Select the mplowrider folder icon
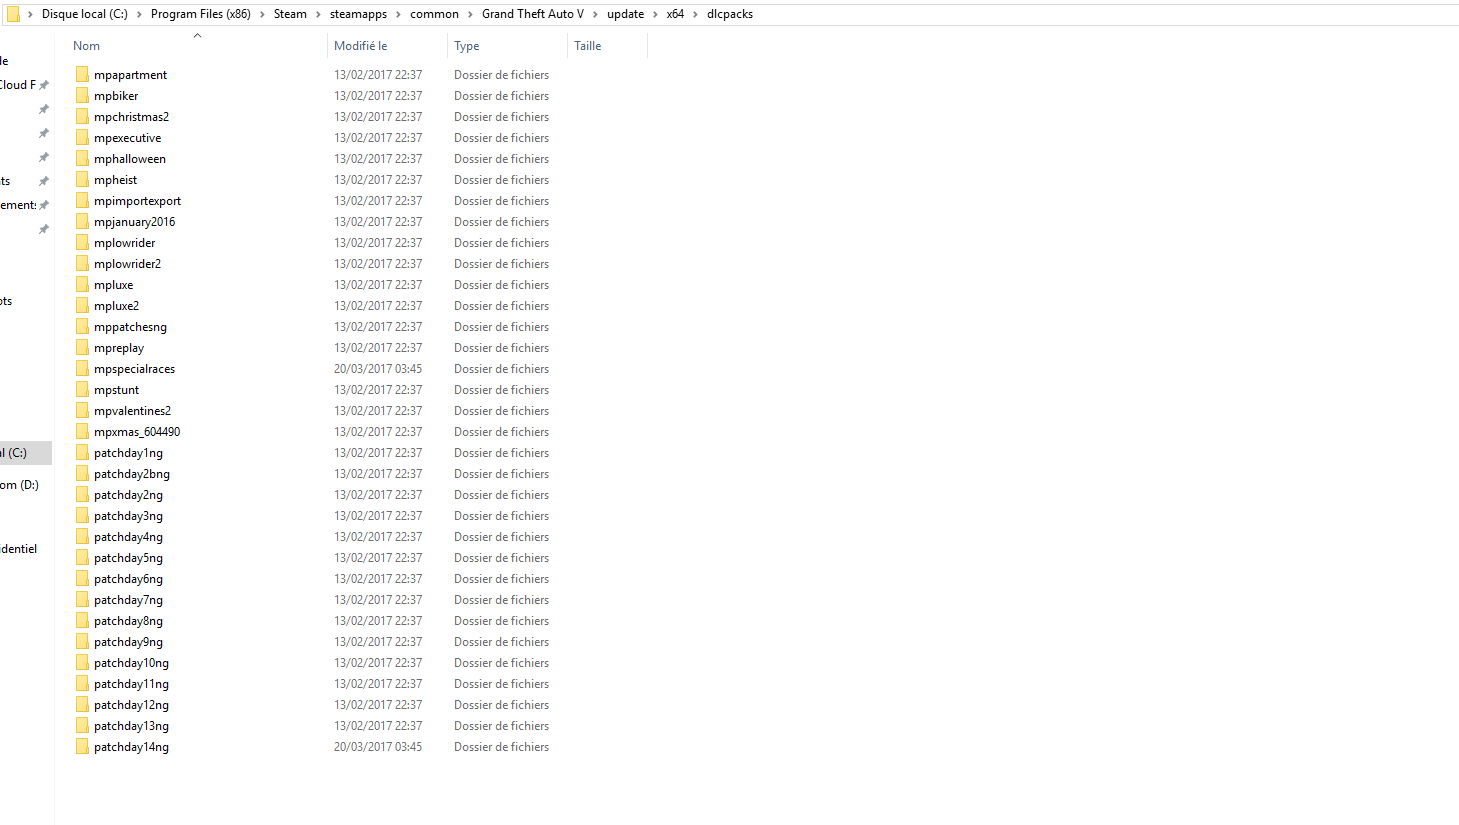 coord(82,242)
